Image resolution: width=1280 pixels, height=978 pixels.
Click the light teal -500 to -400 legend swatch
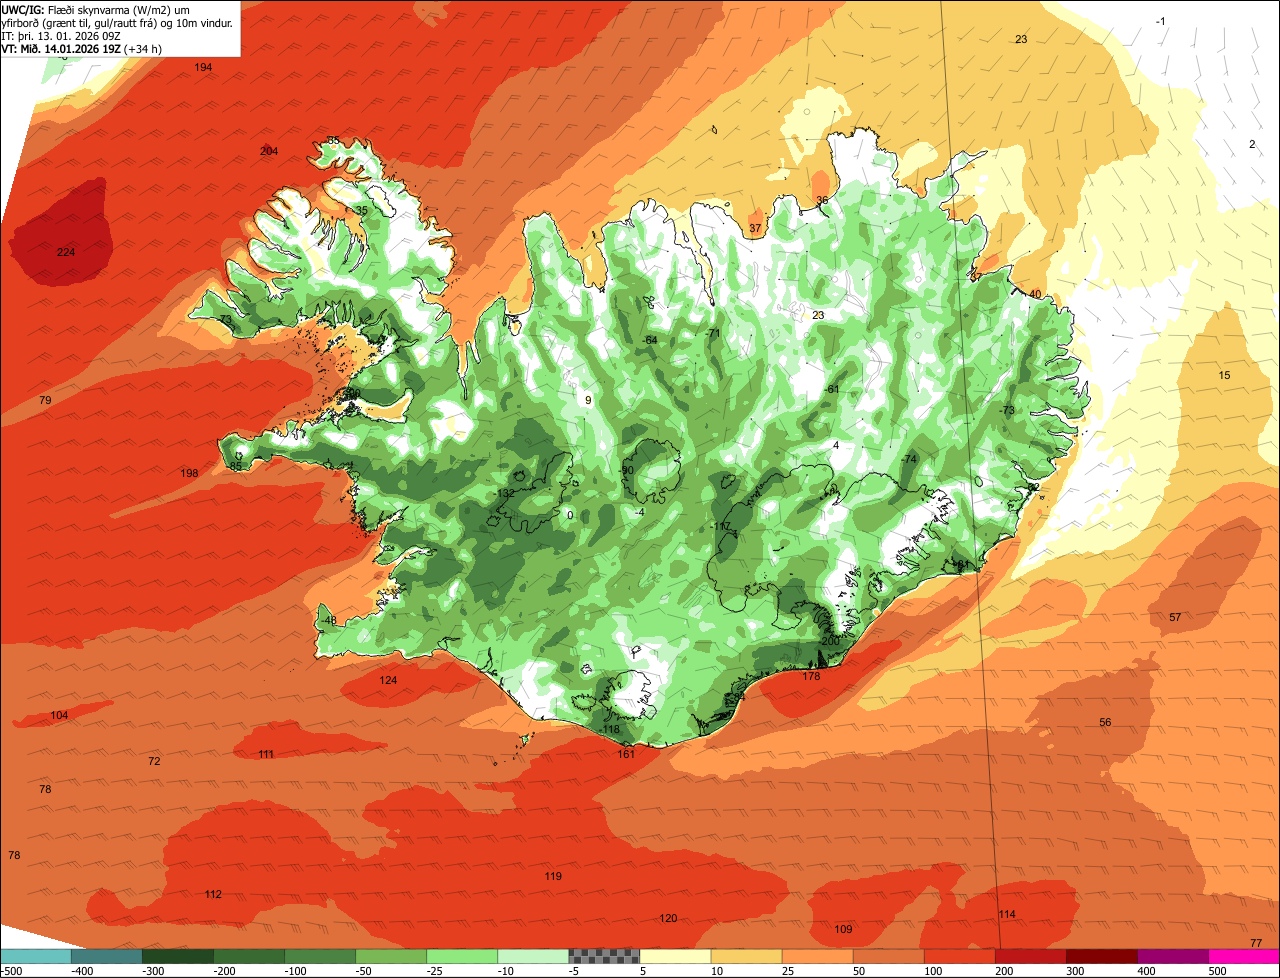35,956
